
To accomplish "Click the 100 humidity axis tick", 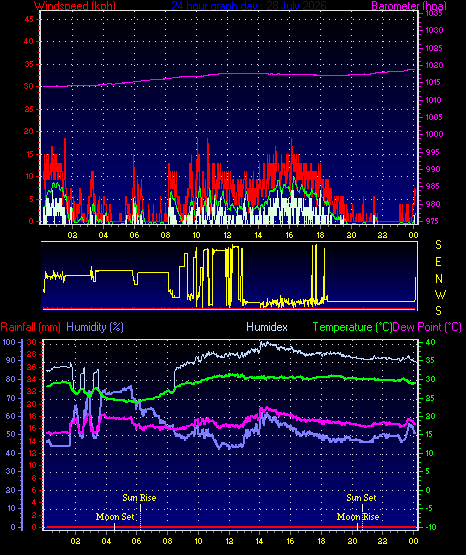I will coord(9,342).
